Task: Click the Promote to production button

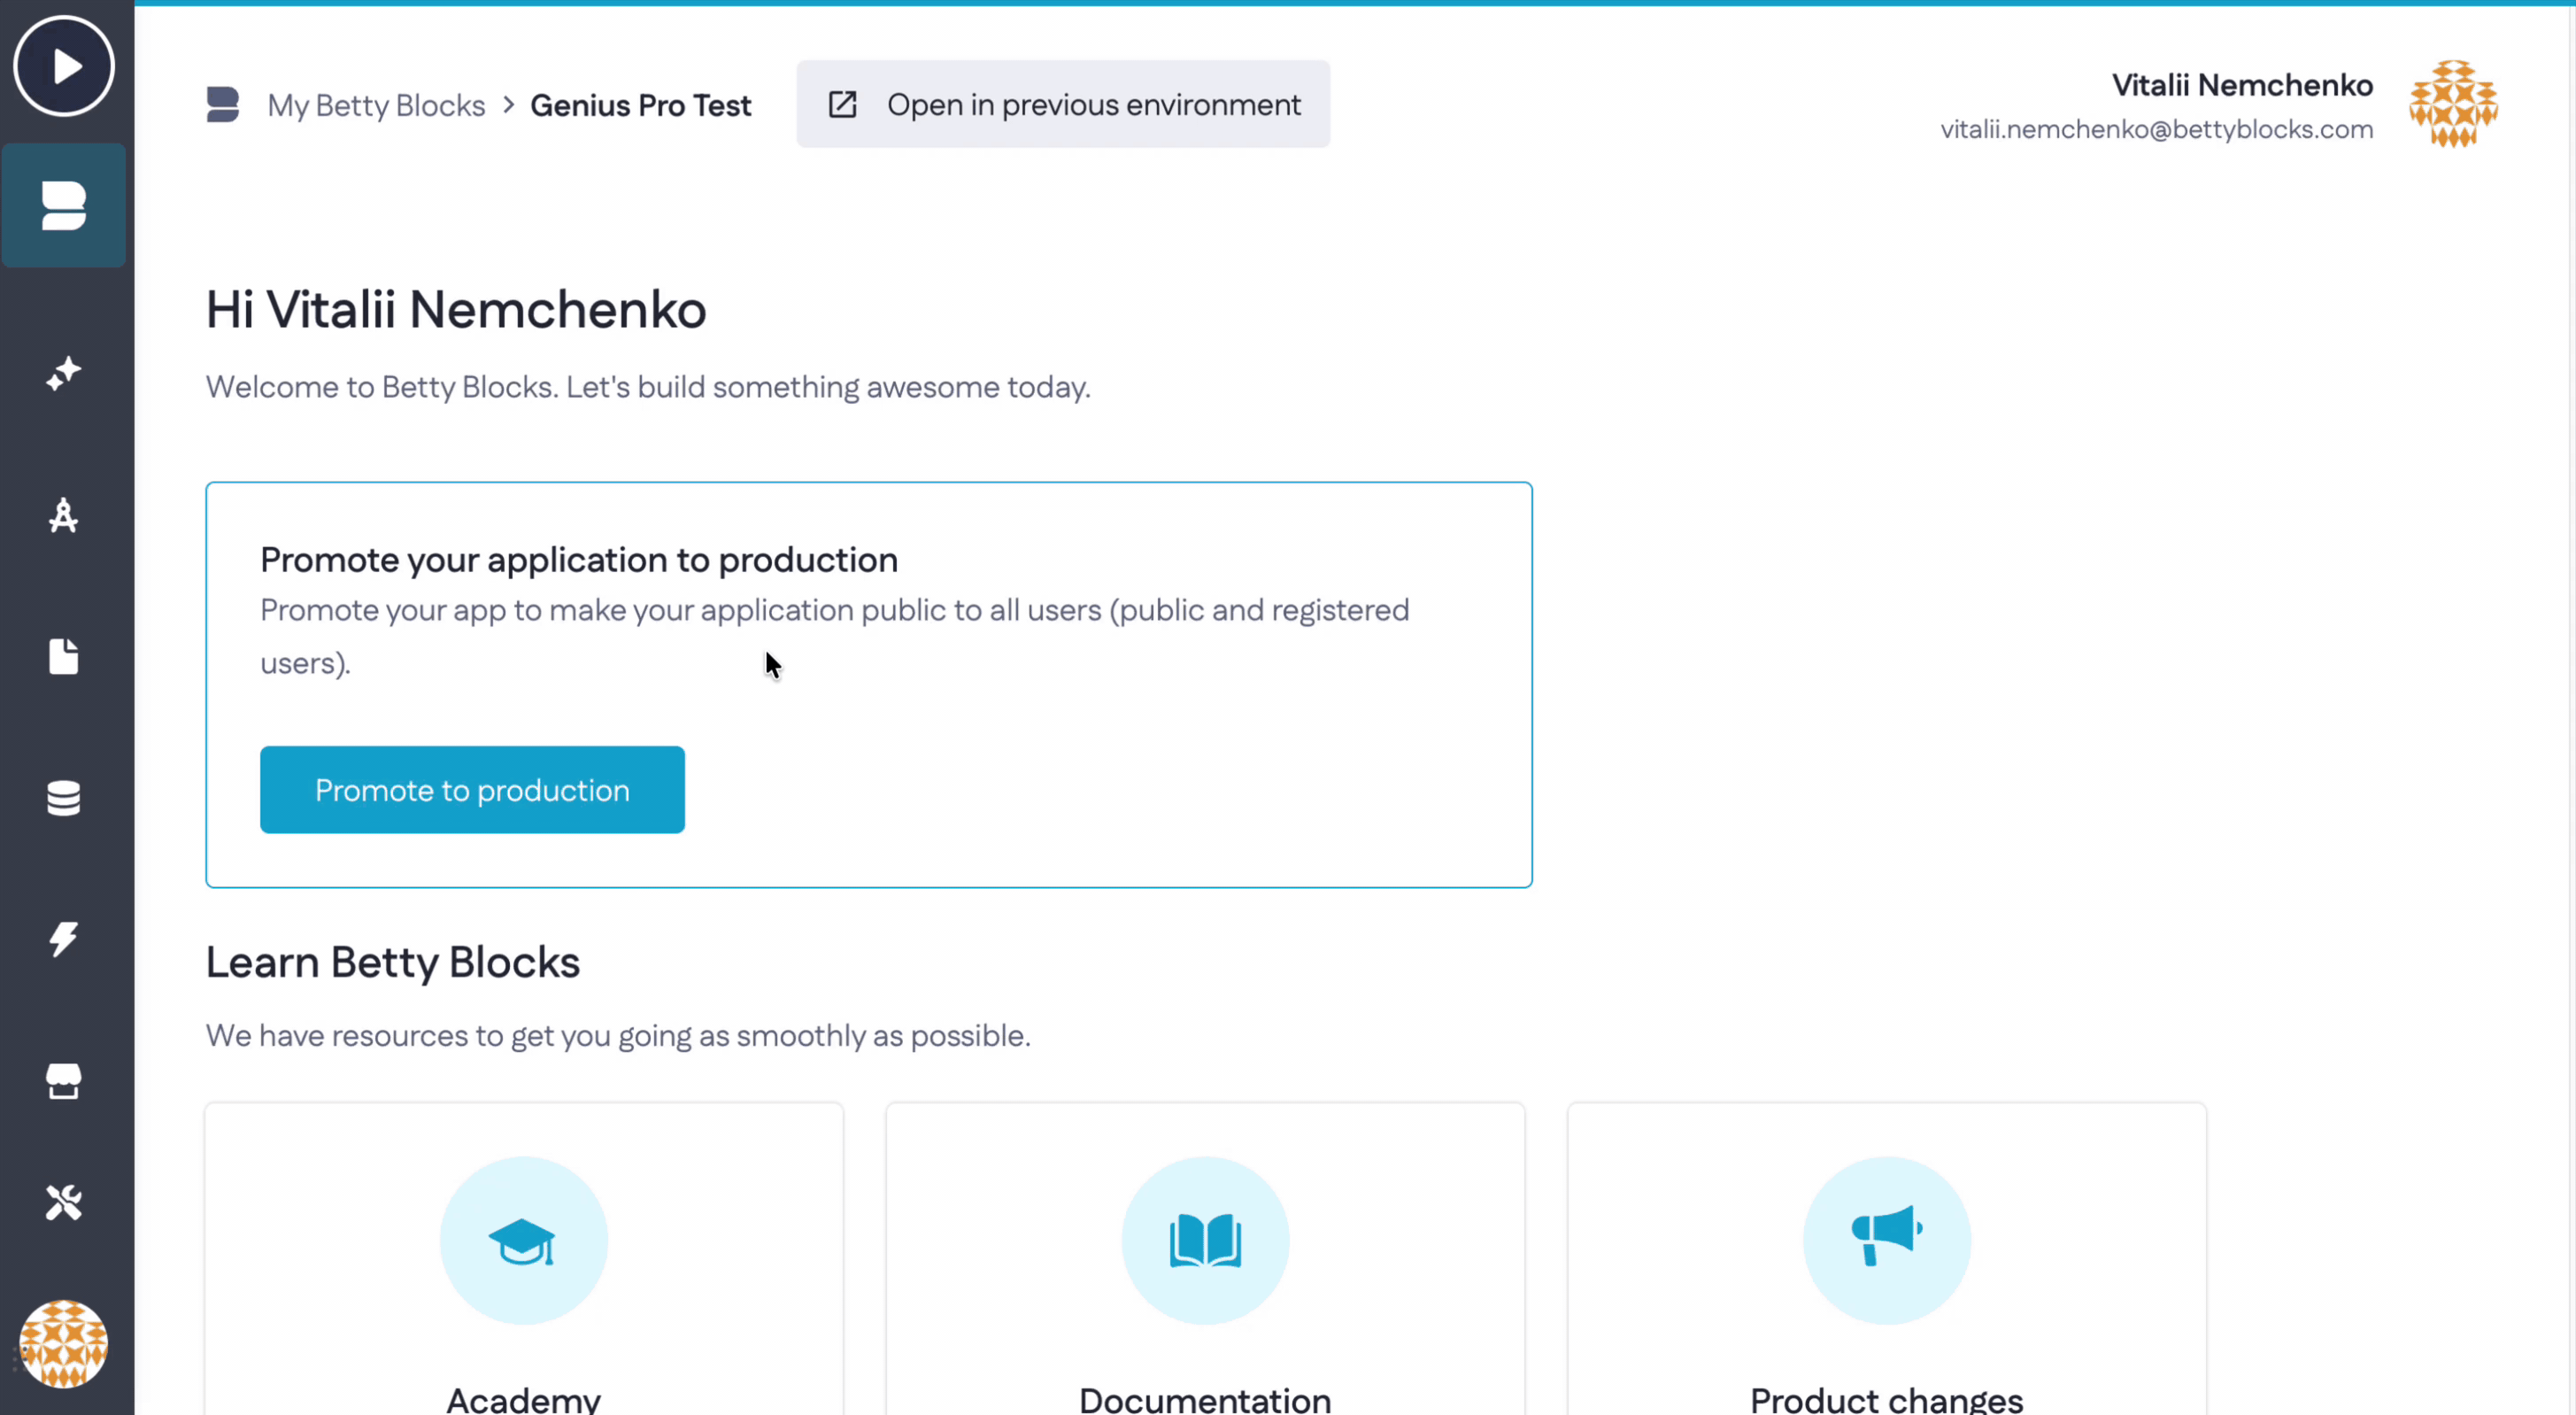Action: (472, 790)
